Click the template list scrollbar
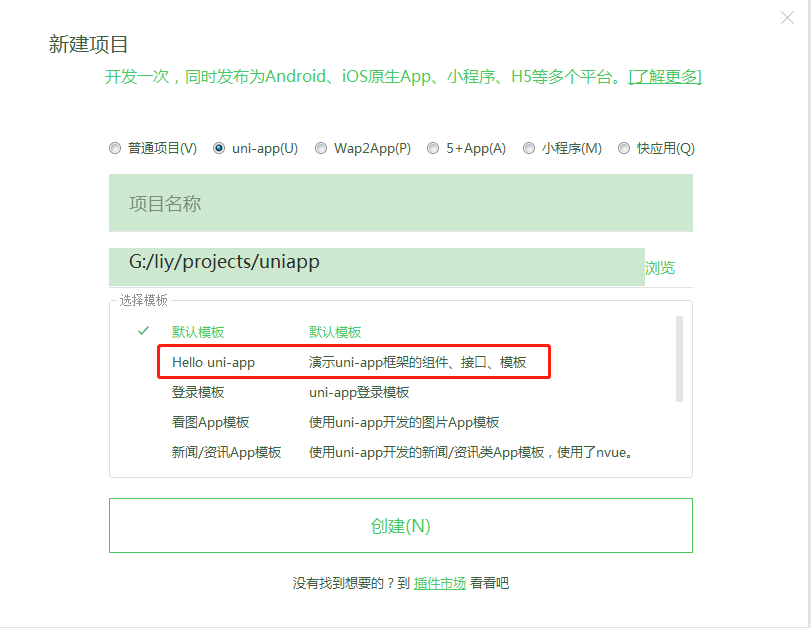The image size is (811, 628). [679, 358]
